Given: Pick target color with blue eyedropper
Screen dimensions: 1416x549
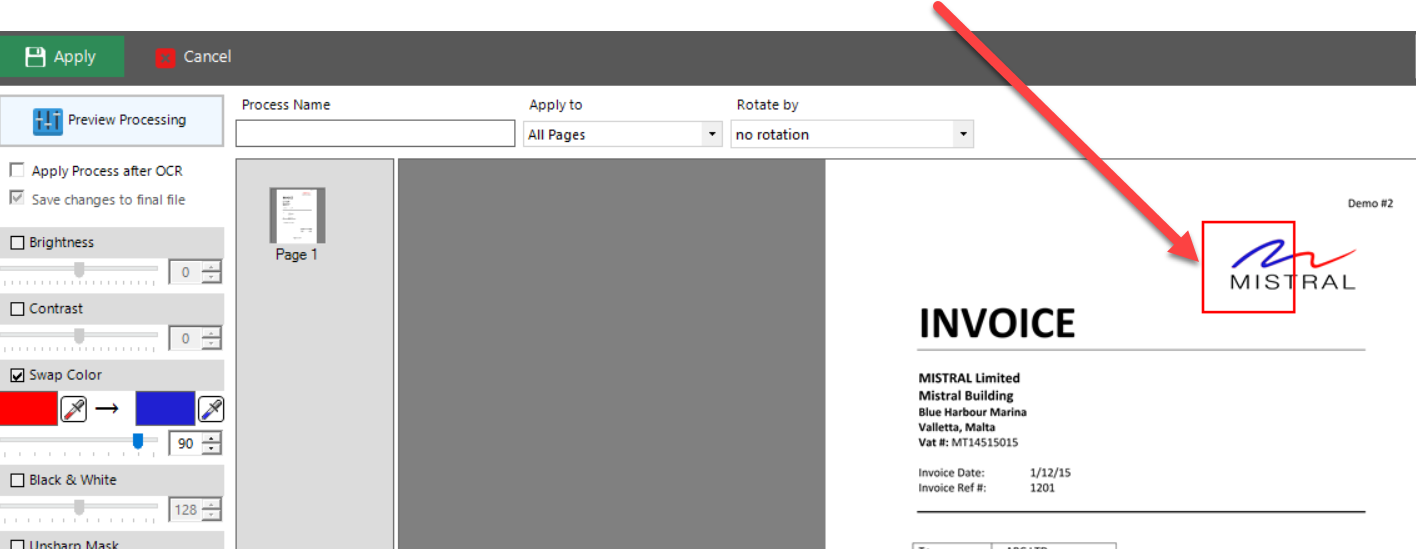Looking at the screenshot, I should tap(211, 408).
